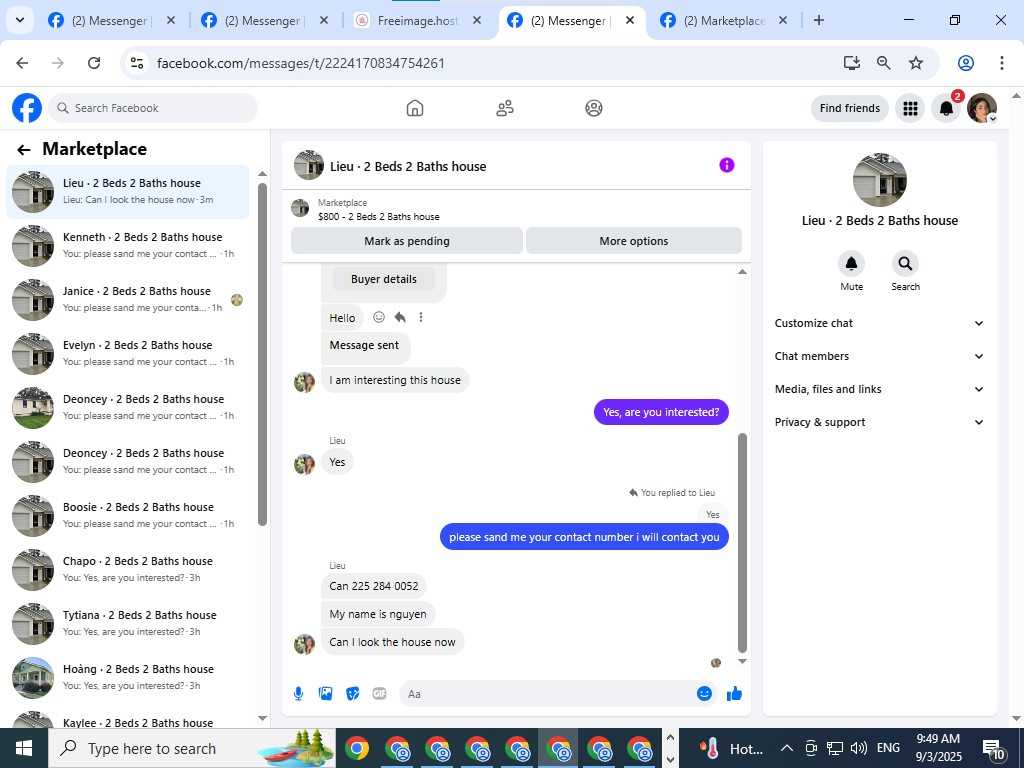Click the Windows taskbar search box
This screenshot has width=1024, height=768.
tap(192, 748)
